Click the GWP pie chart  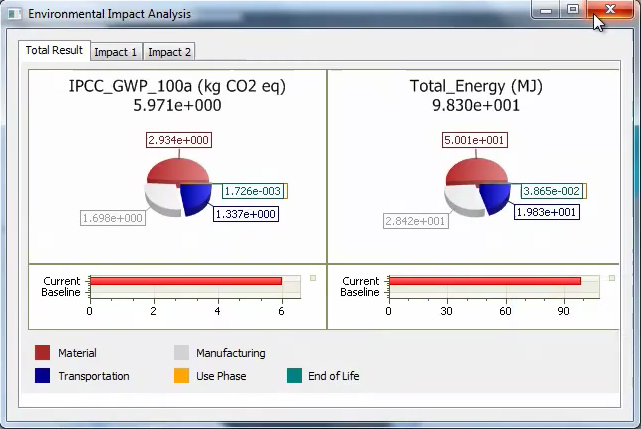point(178,187)
